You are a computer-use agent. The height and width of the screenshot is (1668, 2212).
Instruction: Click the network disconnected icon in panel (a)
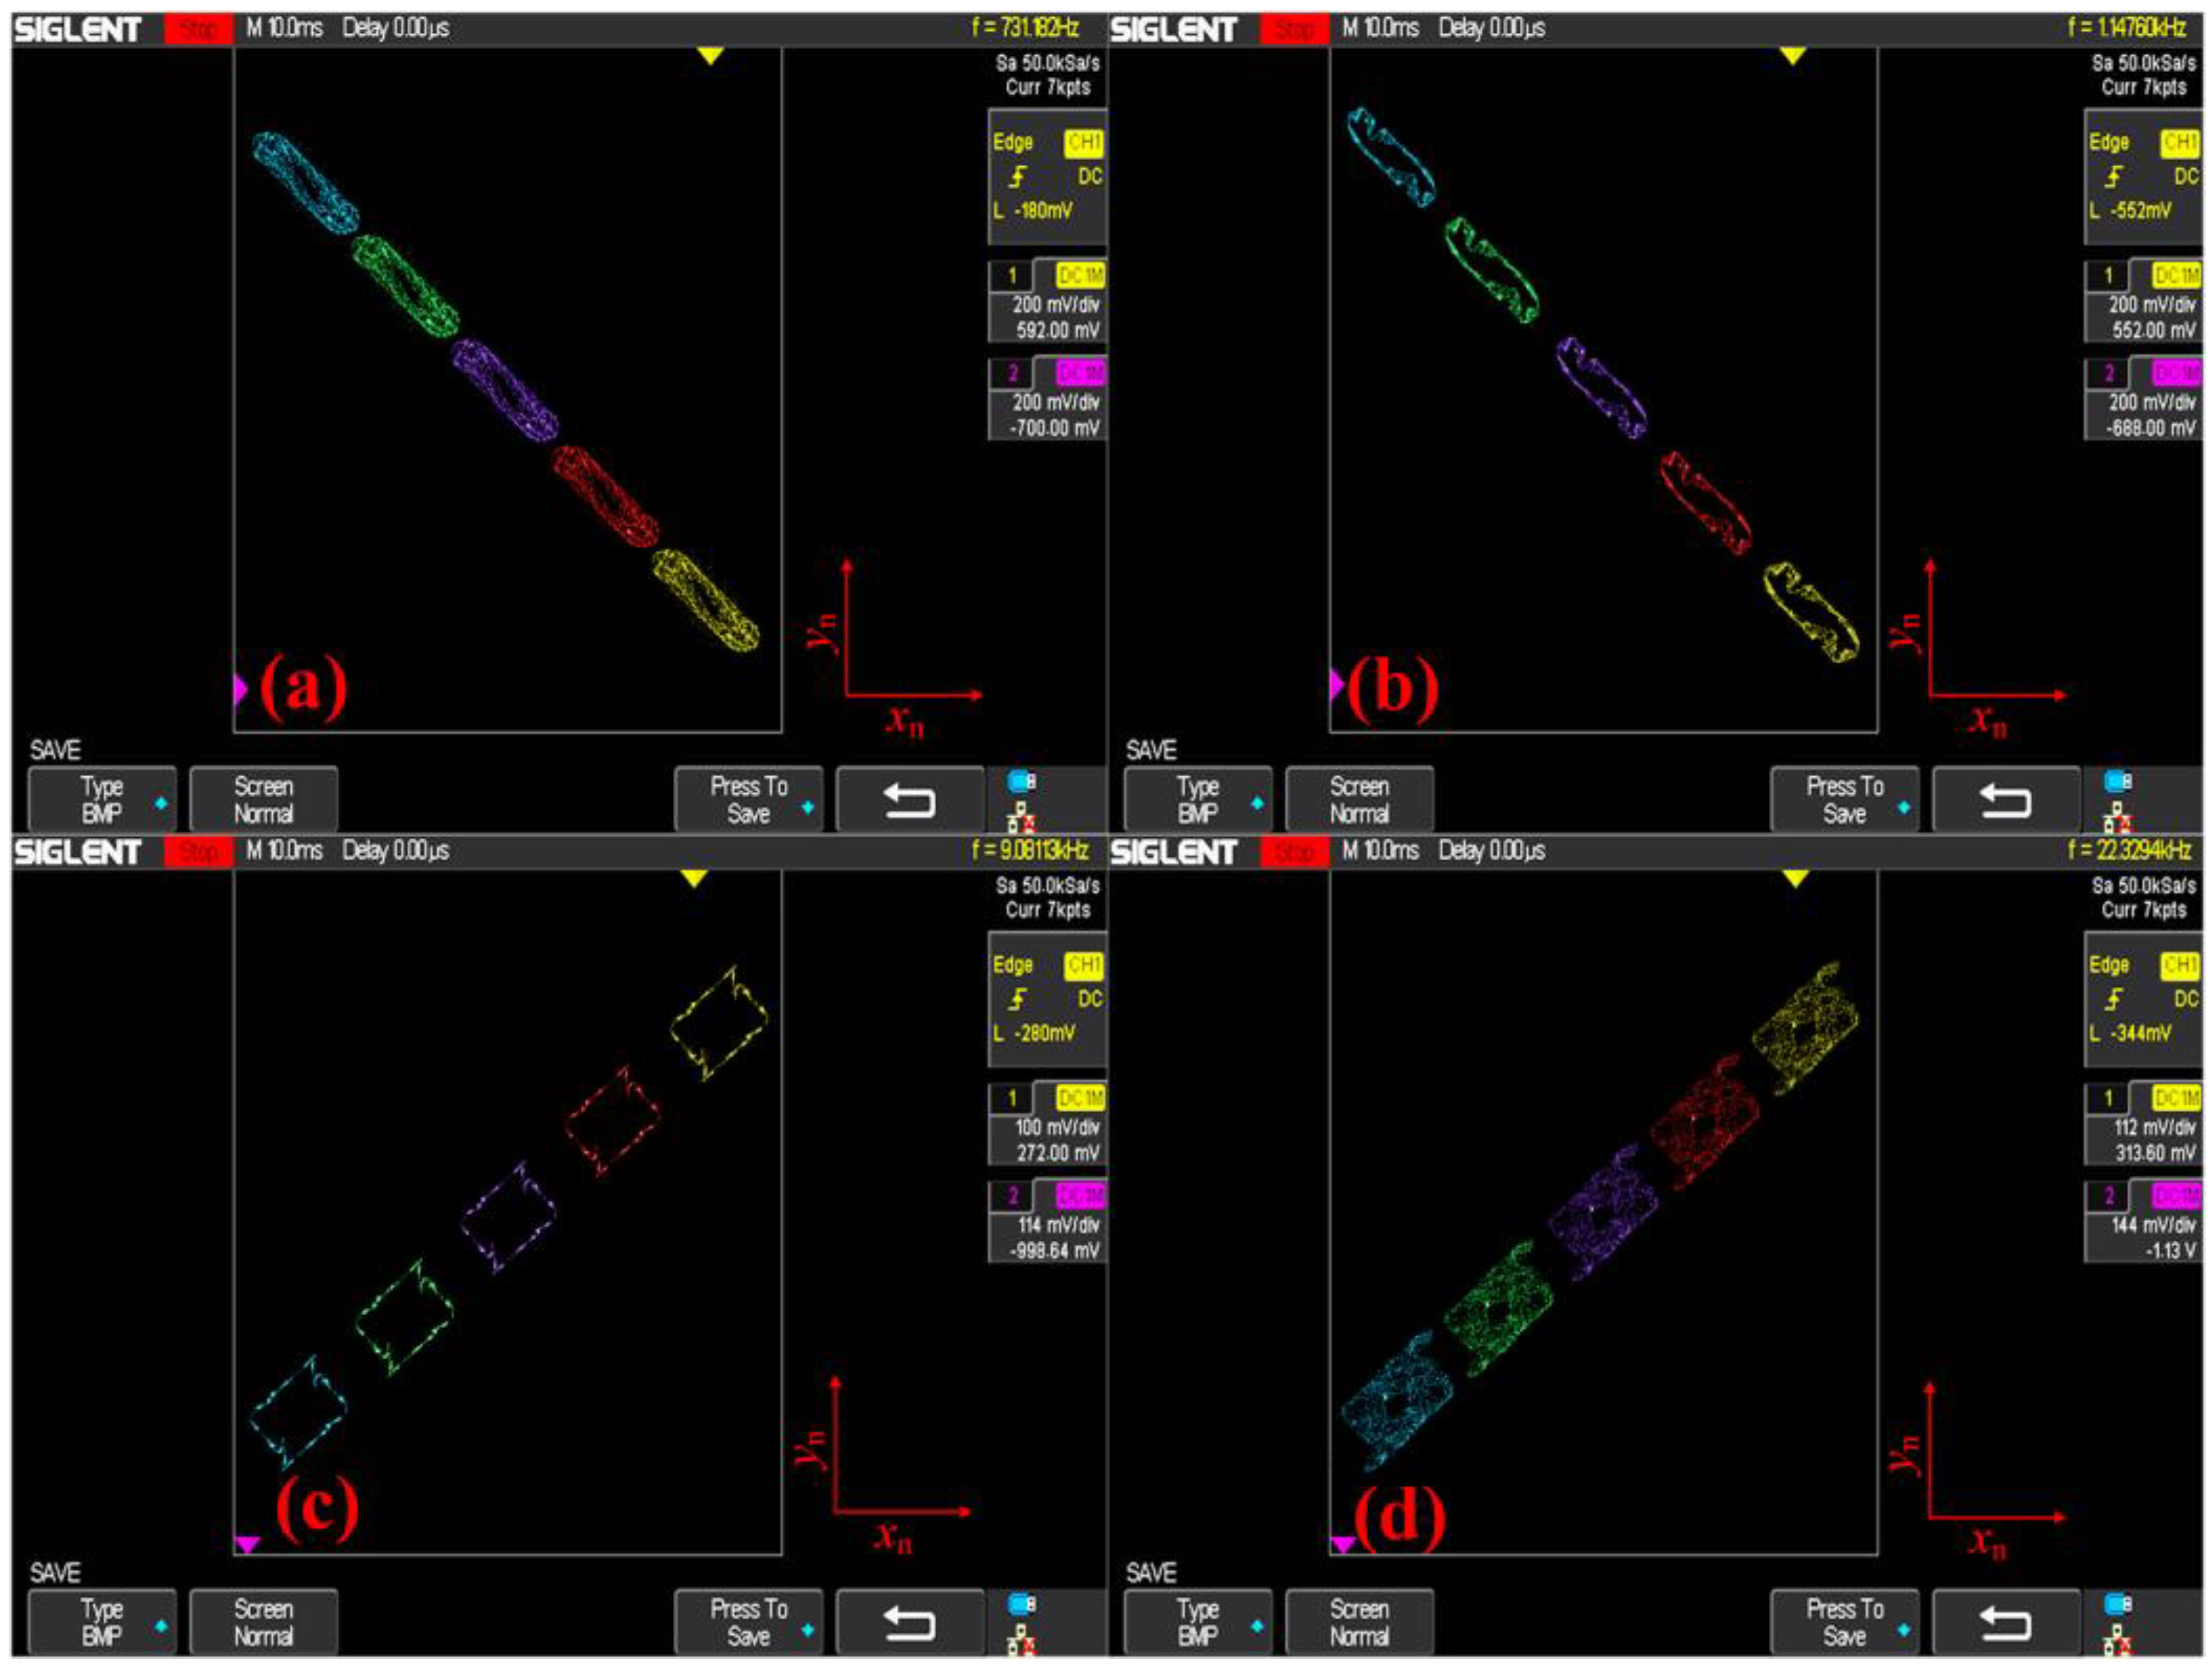[1021, 817]
